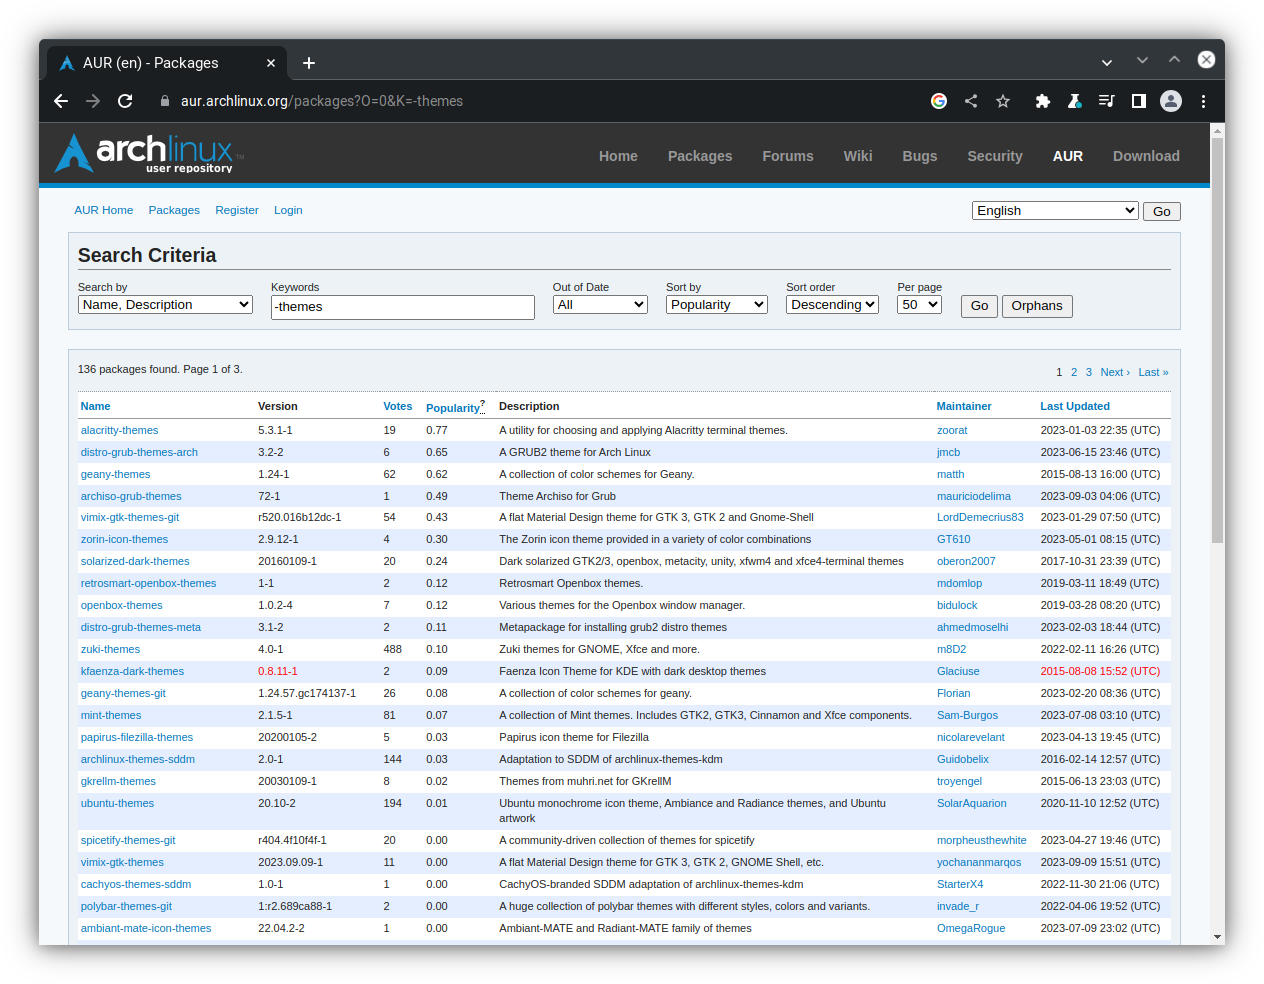Open the mint-themes package
The height and width of the screenshot is (984, 1264).
(x=111, y=715)
